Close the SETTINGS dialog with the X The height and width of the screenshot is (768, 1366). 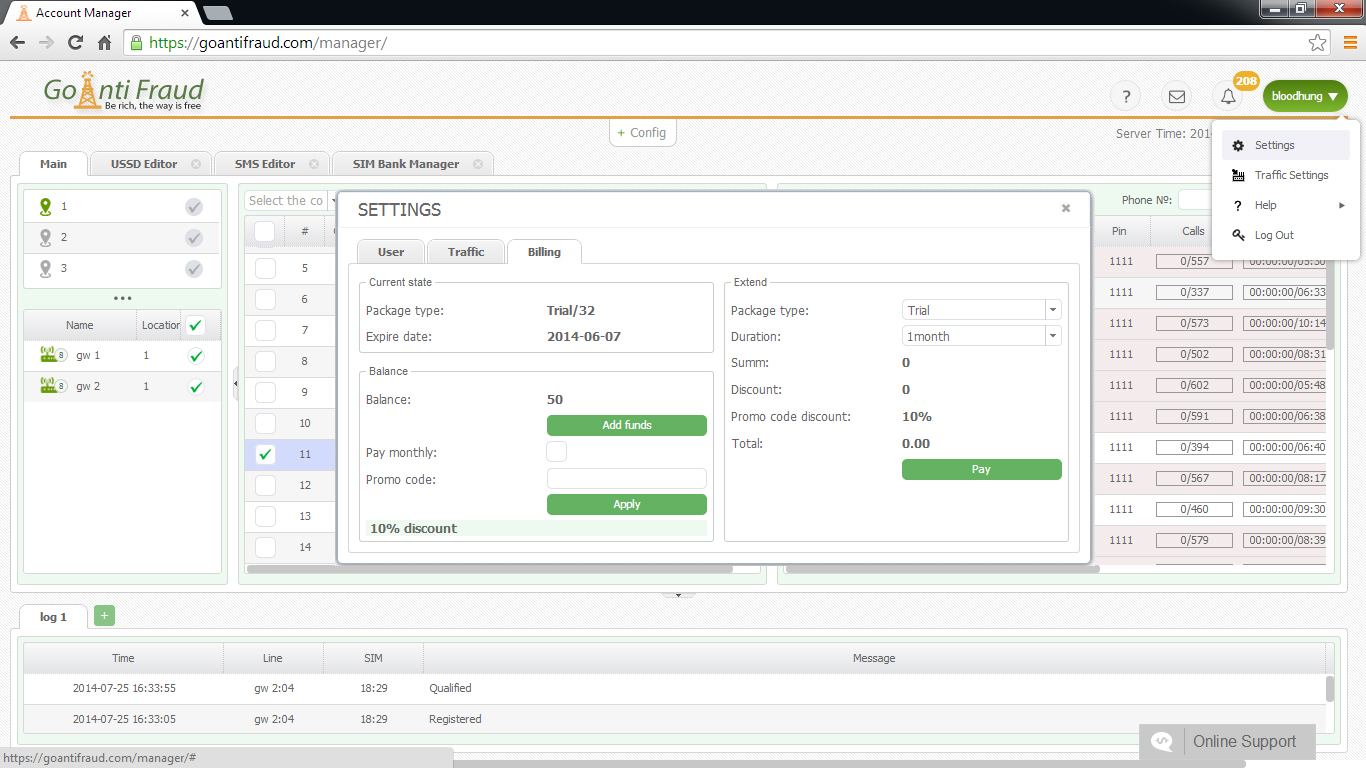click(1066, 208)
